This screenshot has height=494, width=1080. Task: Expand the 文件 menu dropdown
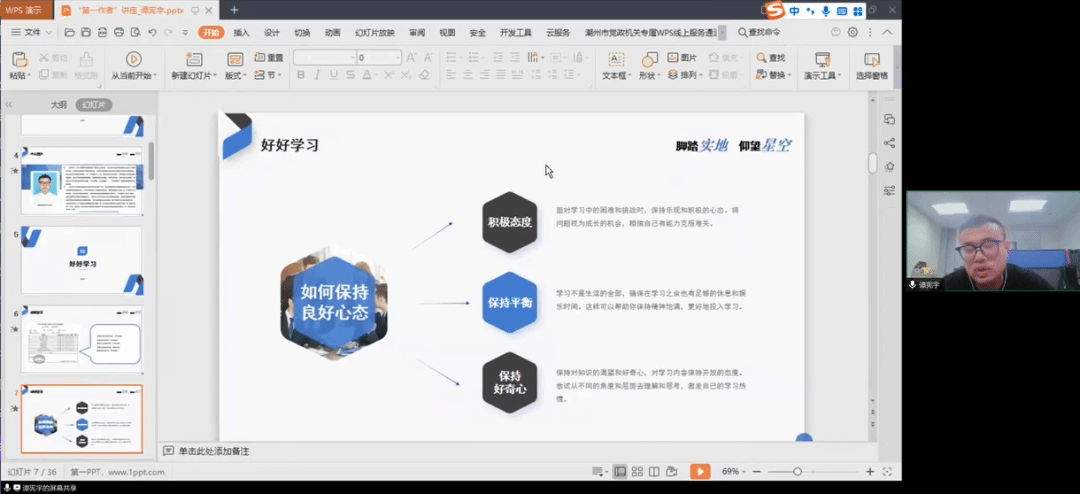tap(47, 32)
